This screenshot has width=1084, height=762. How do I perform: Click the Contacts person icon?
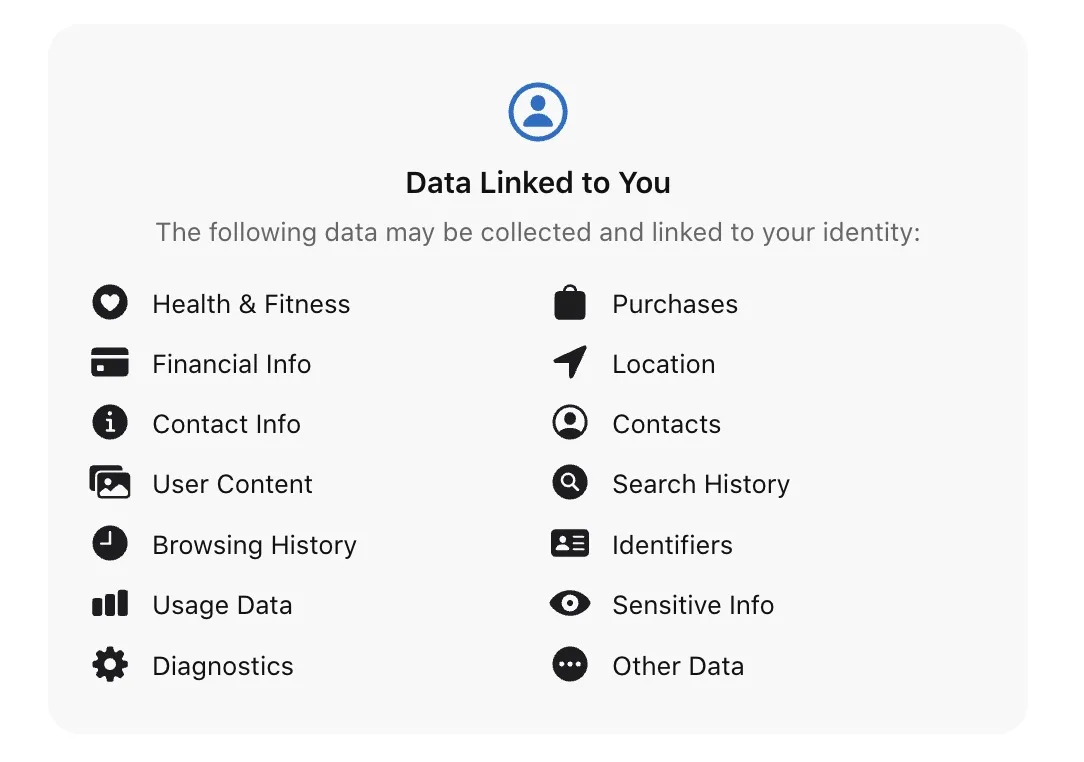coord(570,423)
